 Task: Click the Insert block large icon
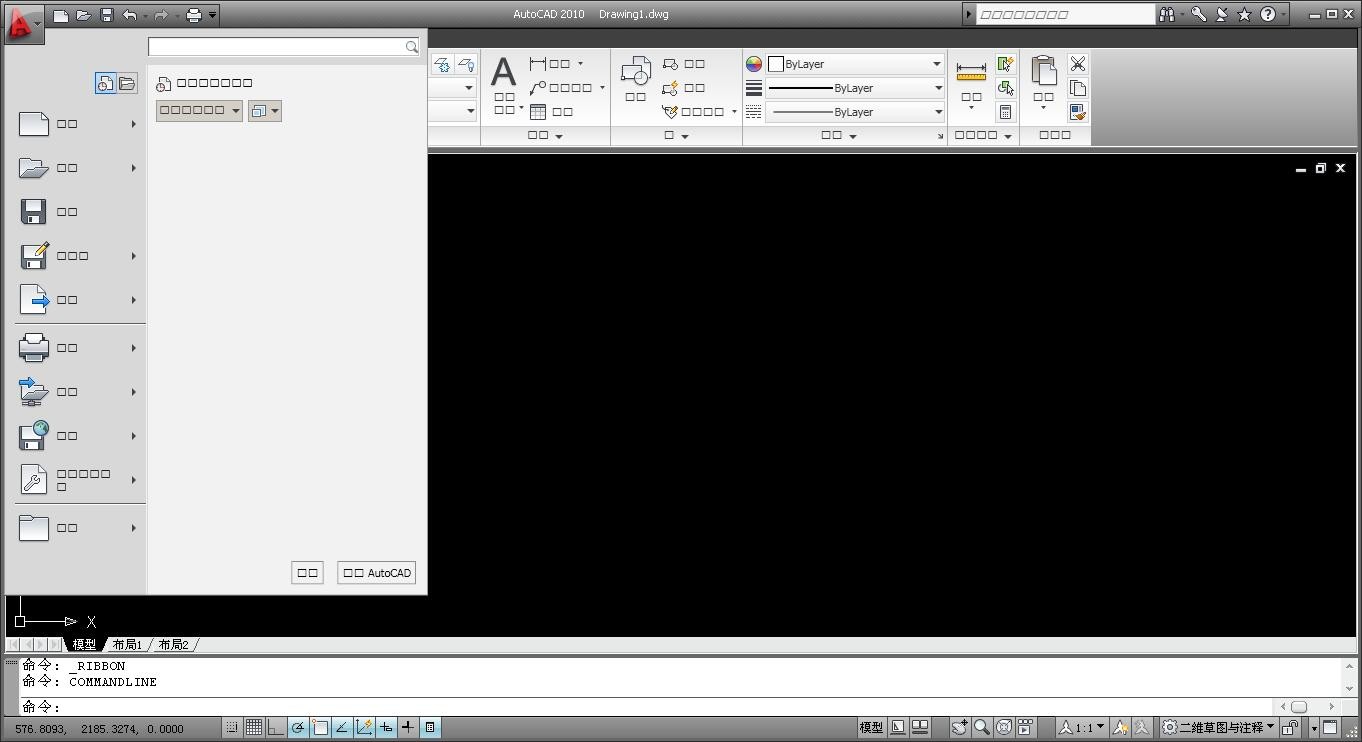(x=636, y=72)
